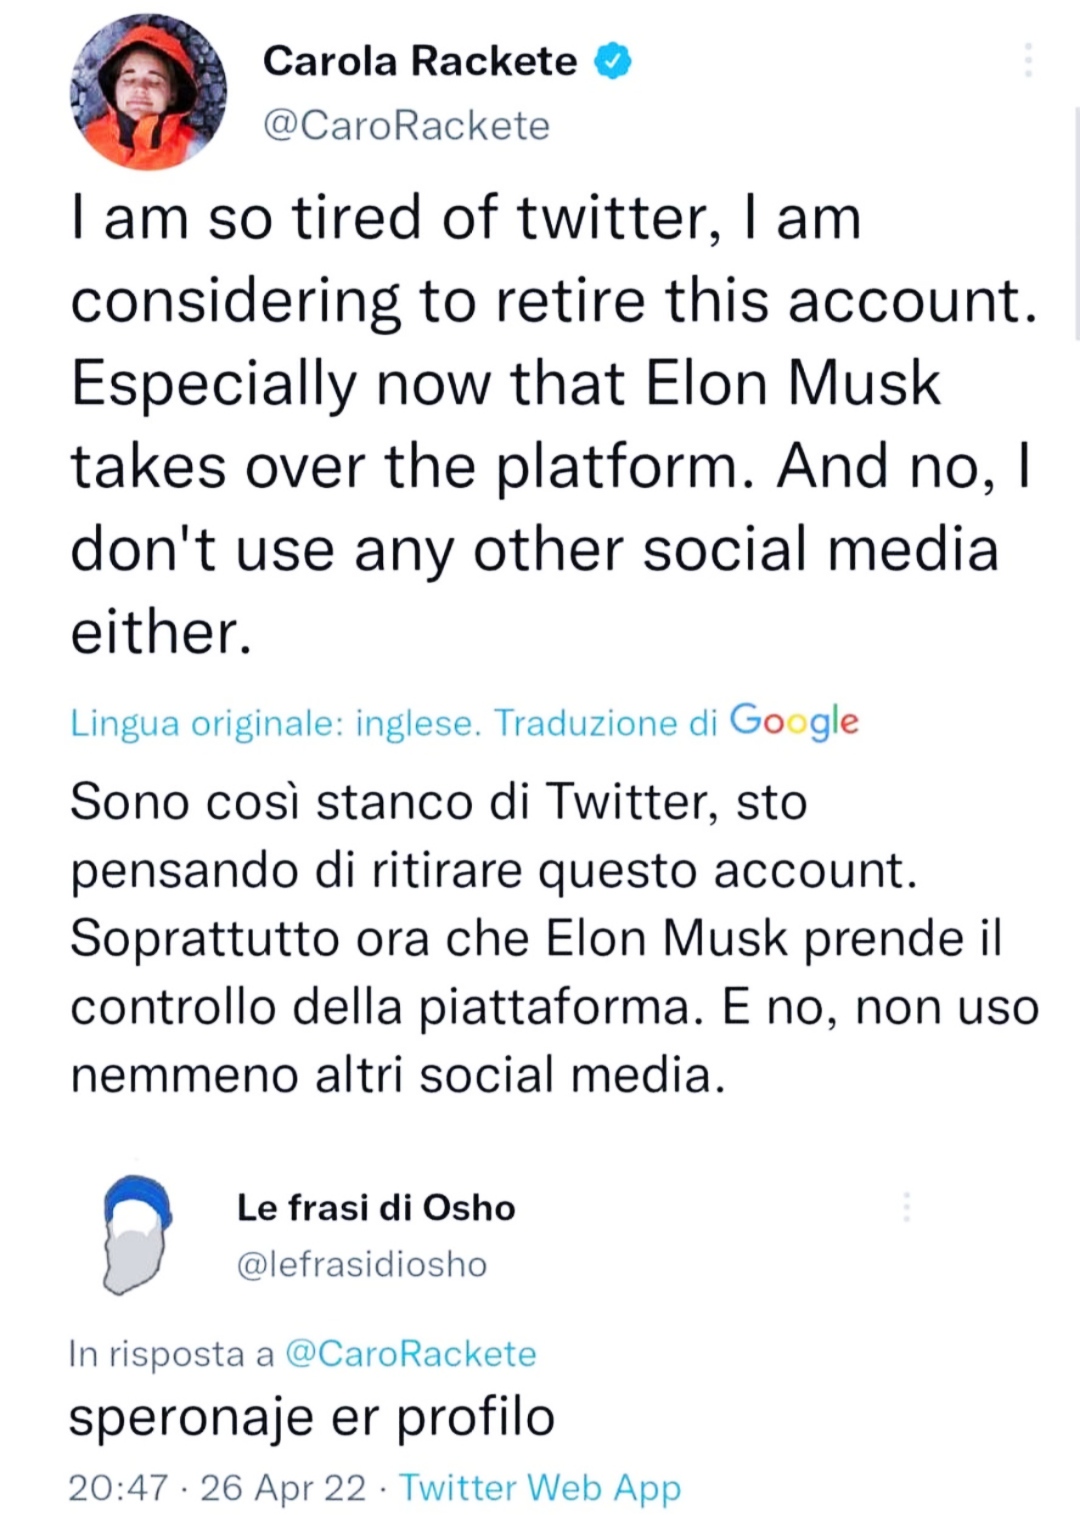Click the "speronaje er profilo" reply text

click(x=312, y=1417)
